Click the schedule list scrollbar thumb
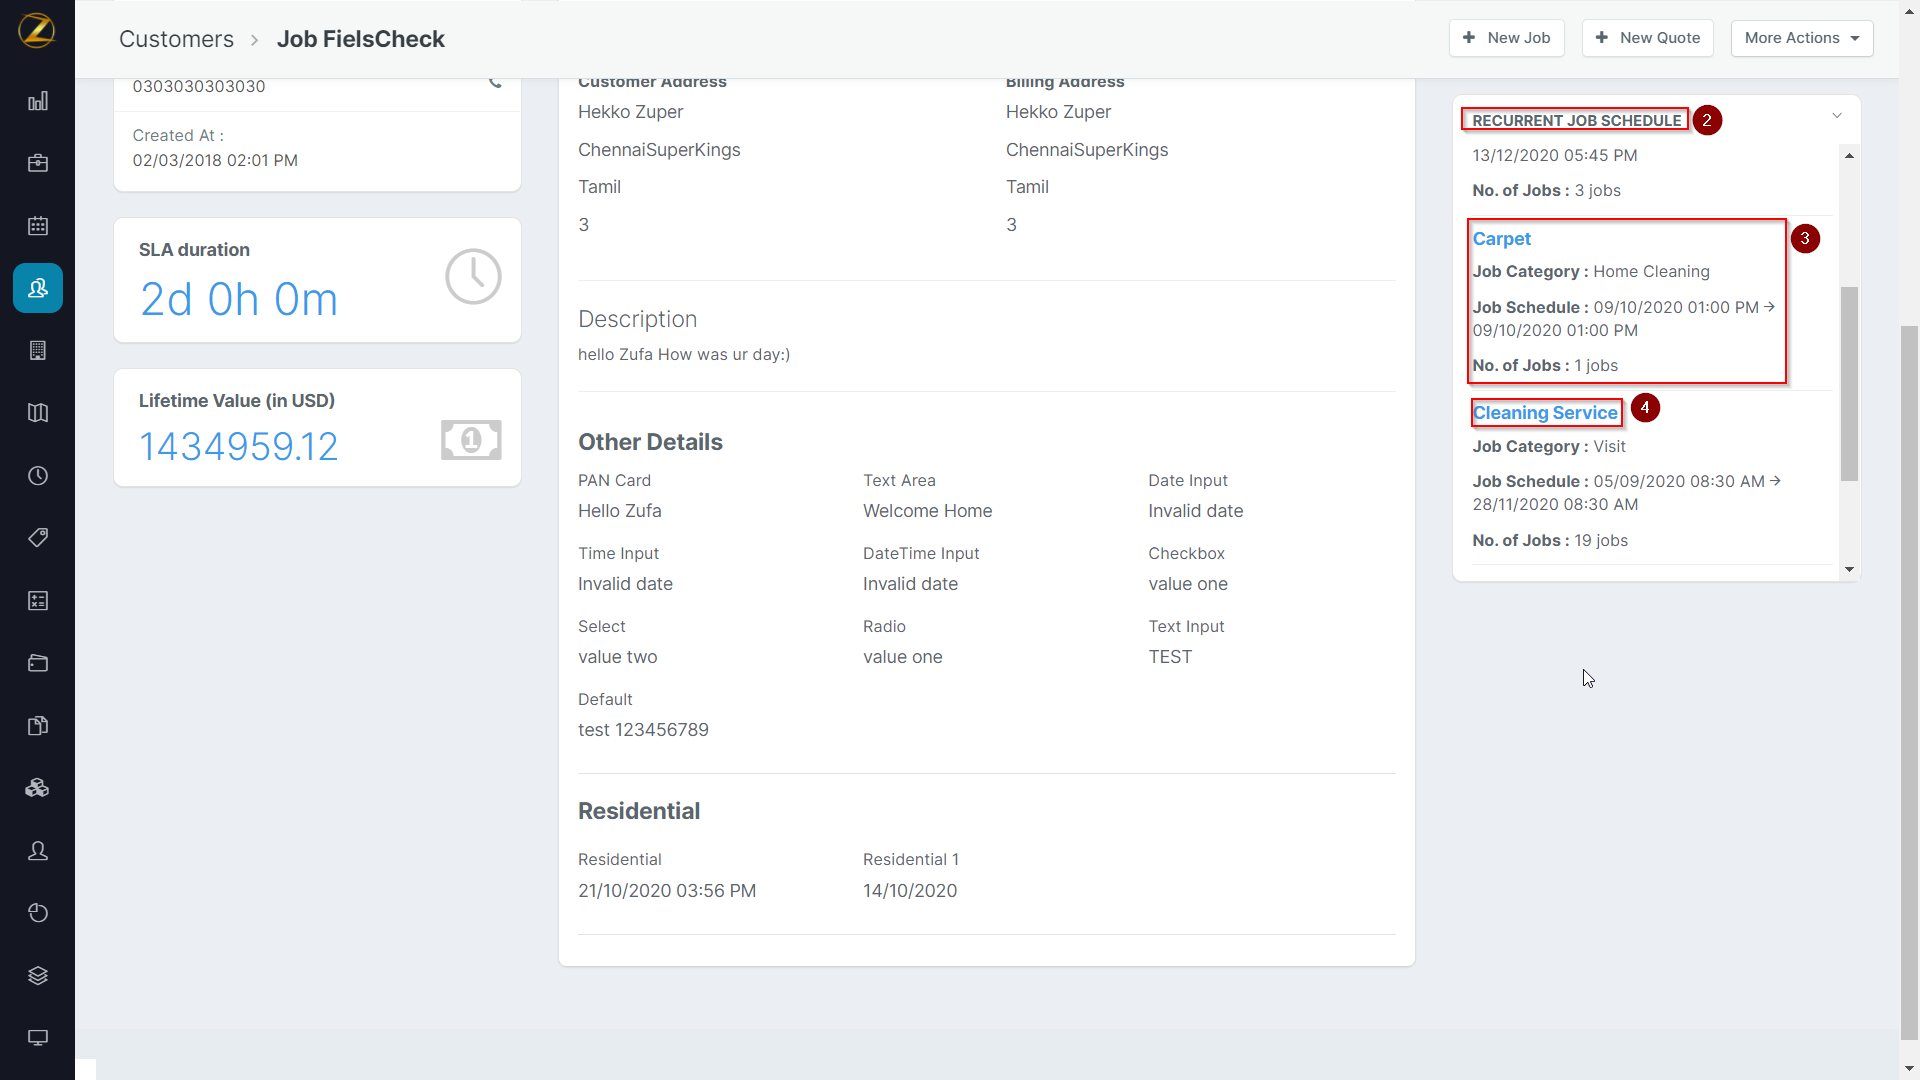The image size is (1920, 1080). click(x=1849, y=383)
